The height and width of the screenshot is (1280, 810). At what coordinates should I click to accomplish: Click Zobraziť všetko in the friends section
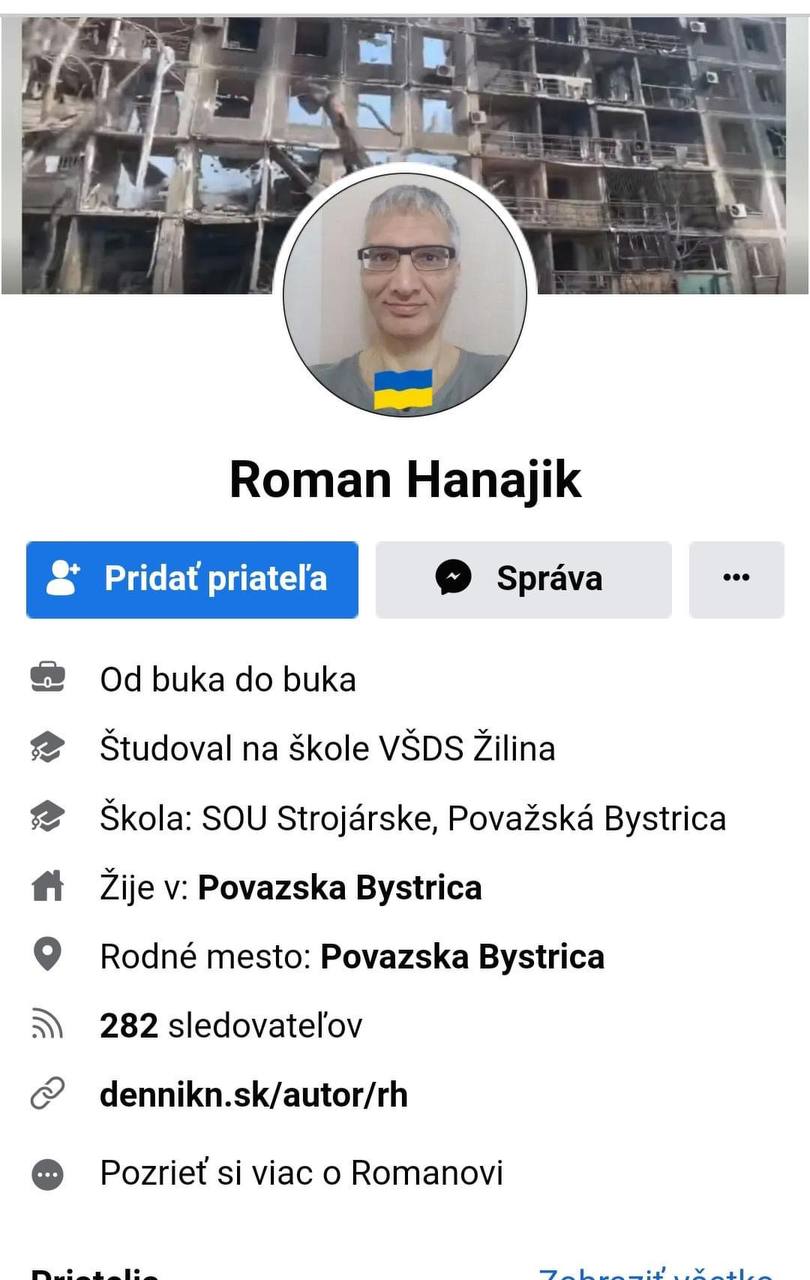coord(655,1274)
